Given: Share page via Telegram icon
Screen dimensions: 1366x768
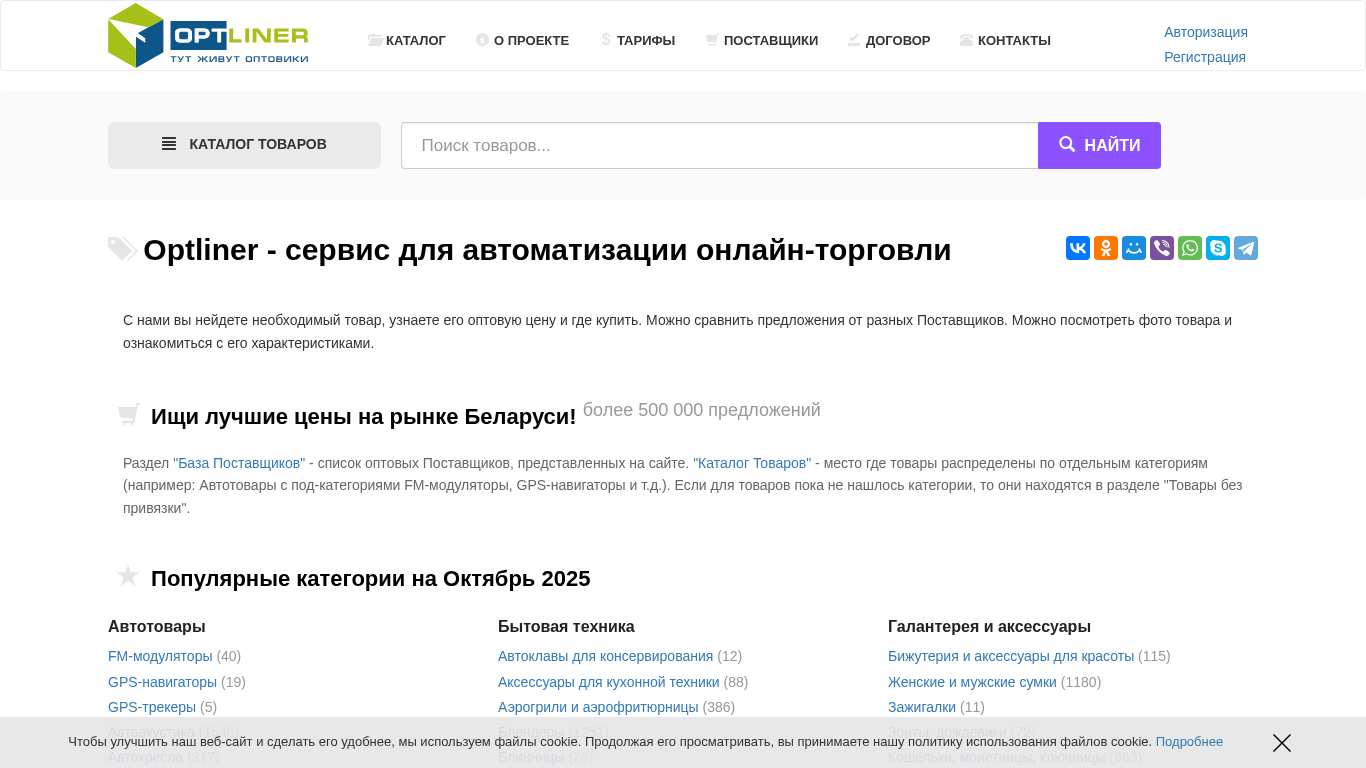Looking at the screenshot, I should (x=1246, y=248).
